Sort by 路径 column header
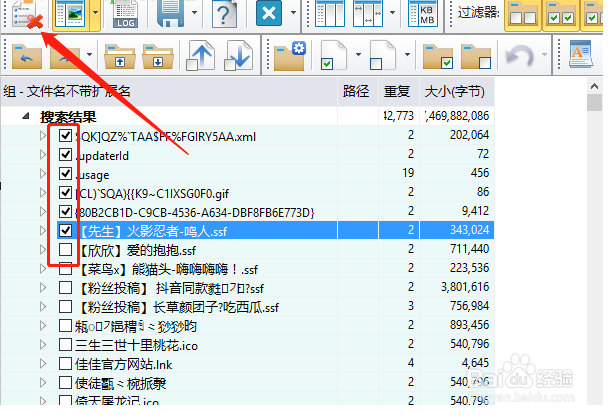This screenshot has width=608, height=419. [x=358, y=92]
